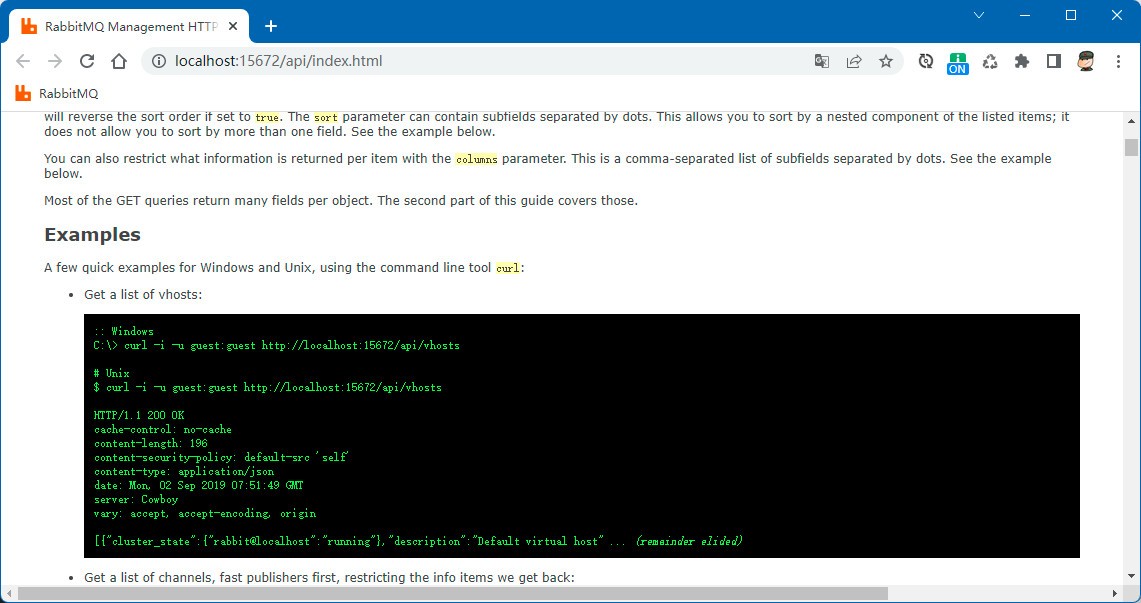Screen dimensions: 1141x603
Task: Open the circular clock-arrow extension
Action: point(926,61)
